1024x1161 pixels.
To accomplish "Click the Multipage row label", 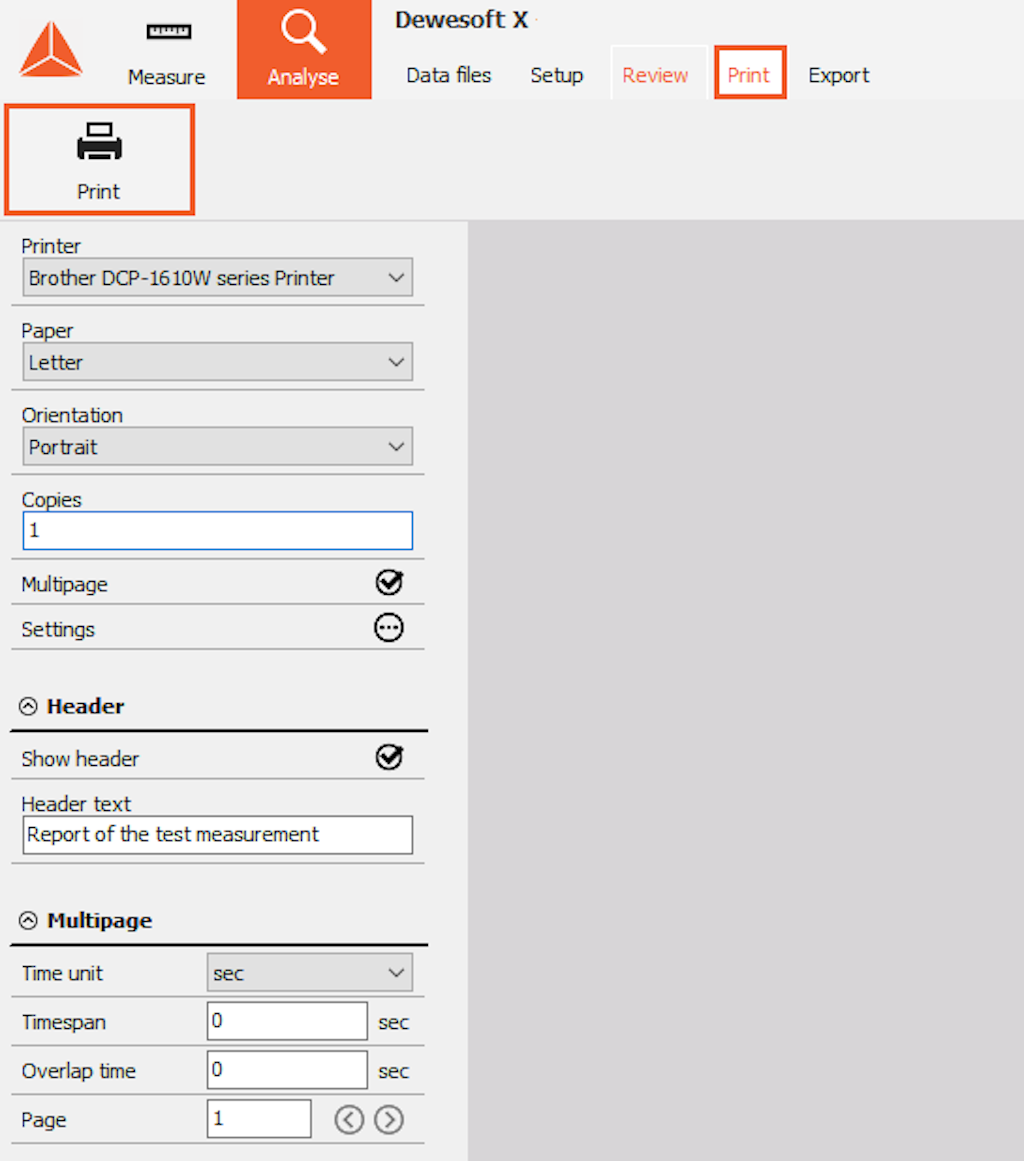I will pos(64,584).
